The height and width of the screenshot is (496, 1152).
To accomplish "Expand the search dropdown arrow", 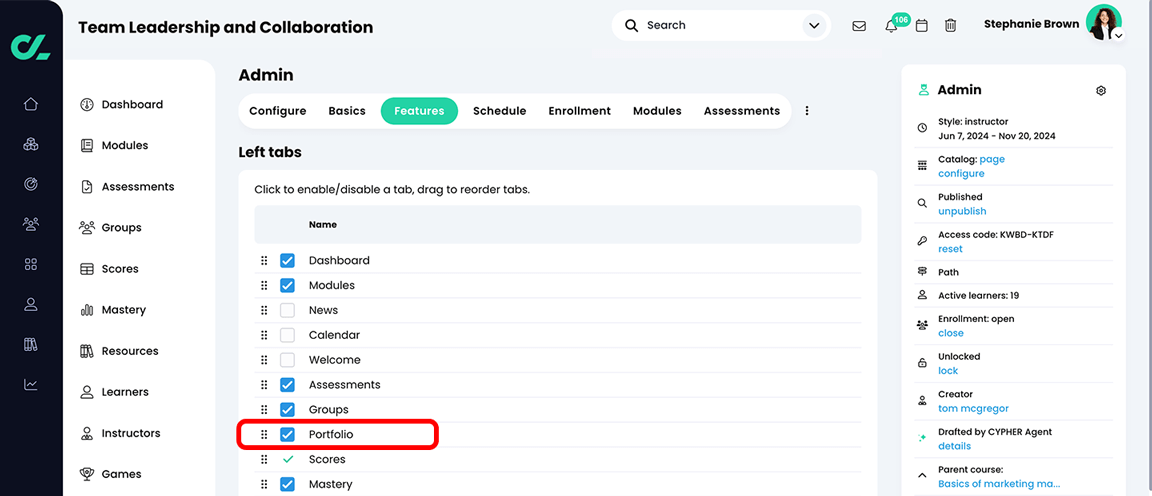I will click(x=814, y=26).
